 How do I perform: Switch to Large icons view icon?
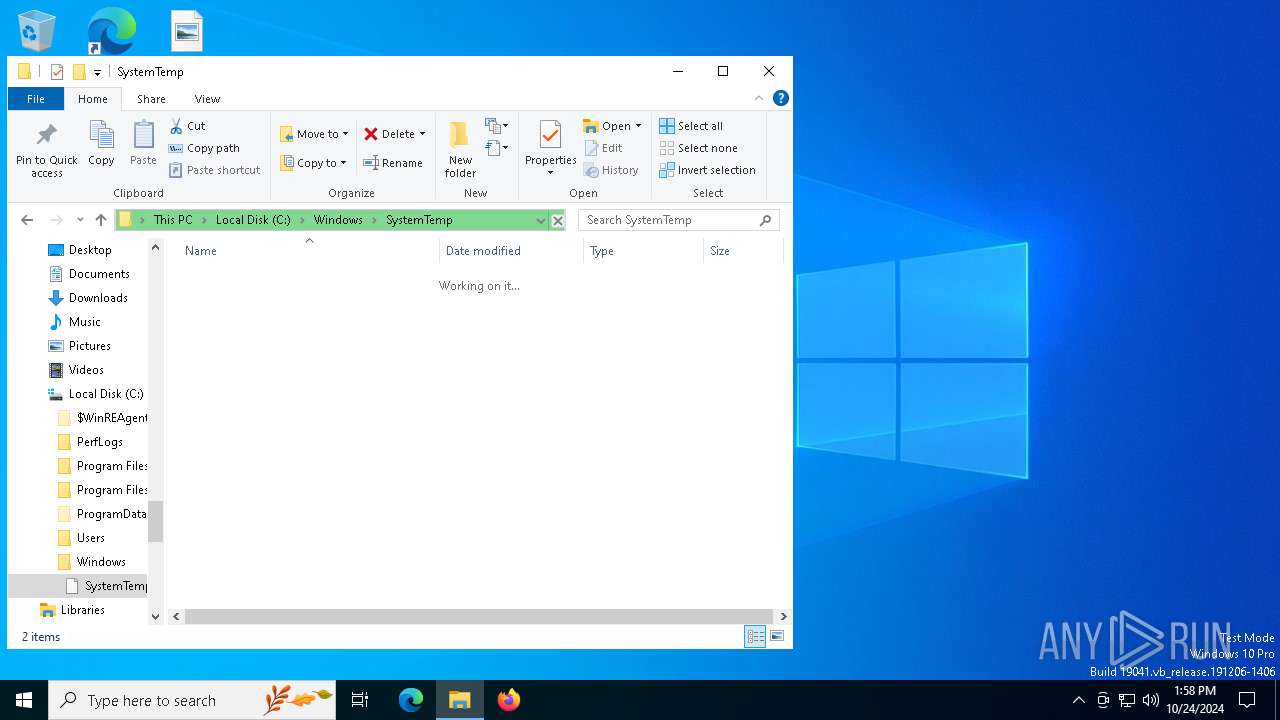pos(777,636)
